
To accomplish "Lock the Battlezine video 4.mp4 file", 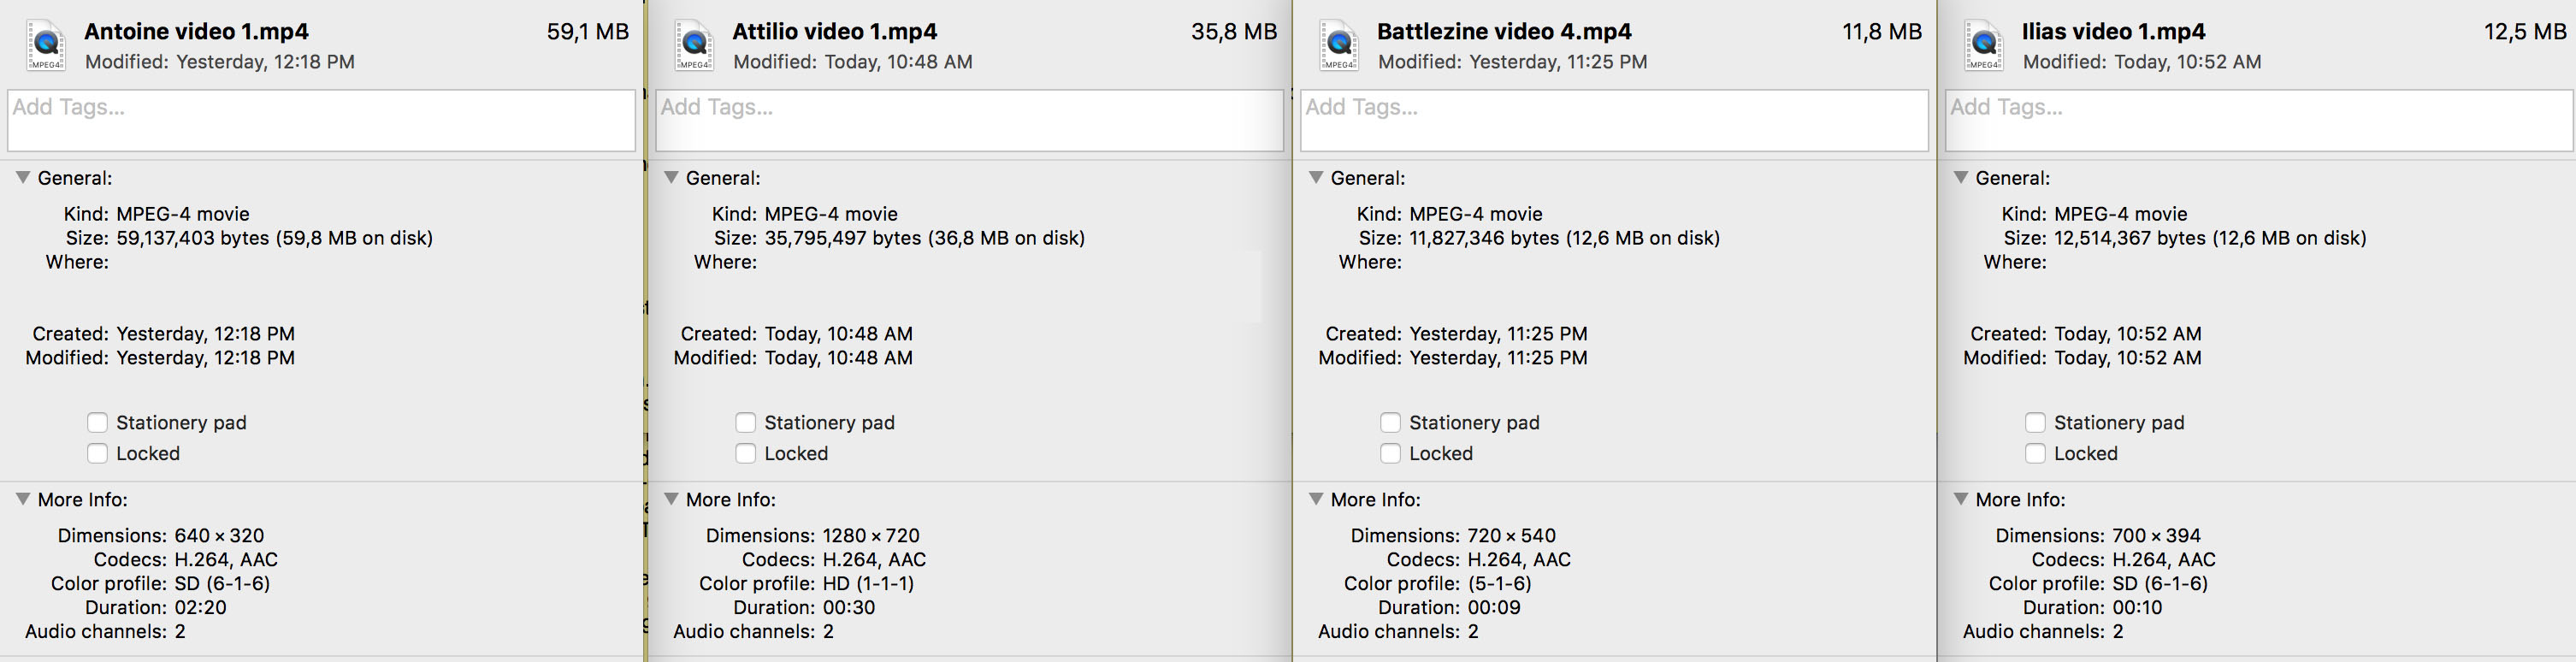I will 1390,453.
